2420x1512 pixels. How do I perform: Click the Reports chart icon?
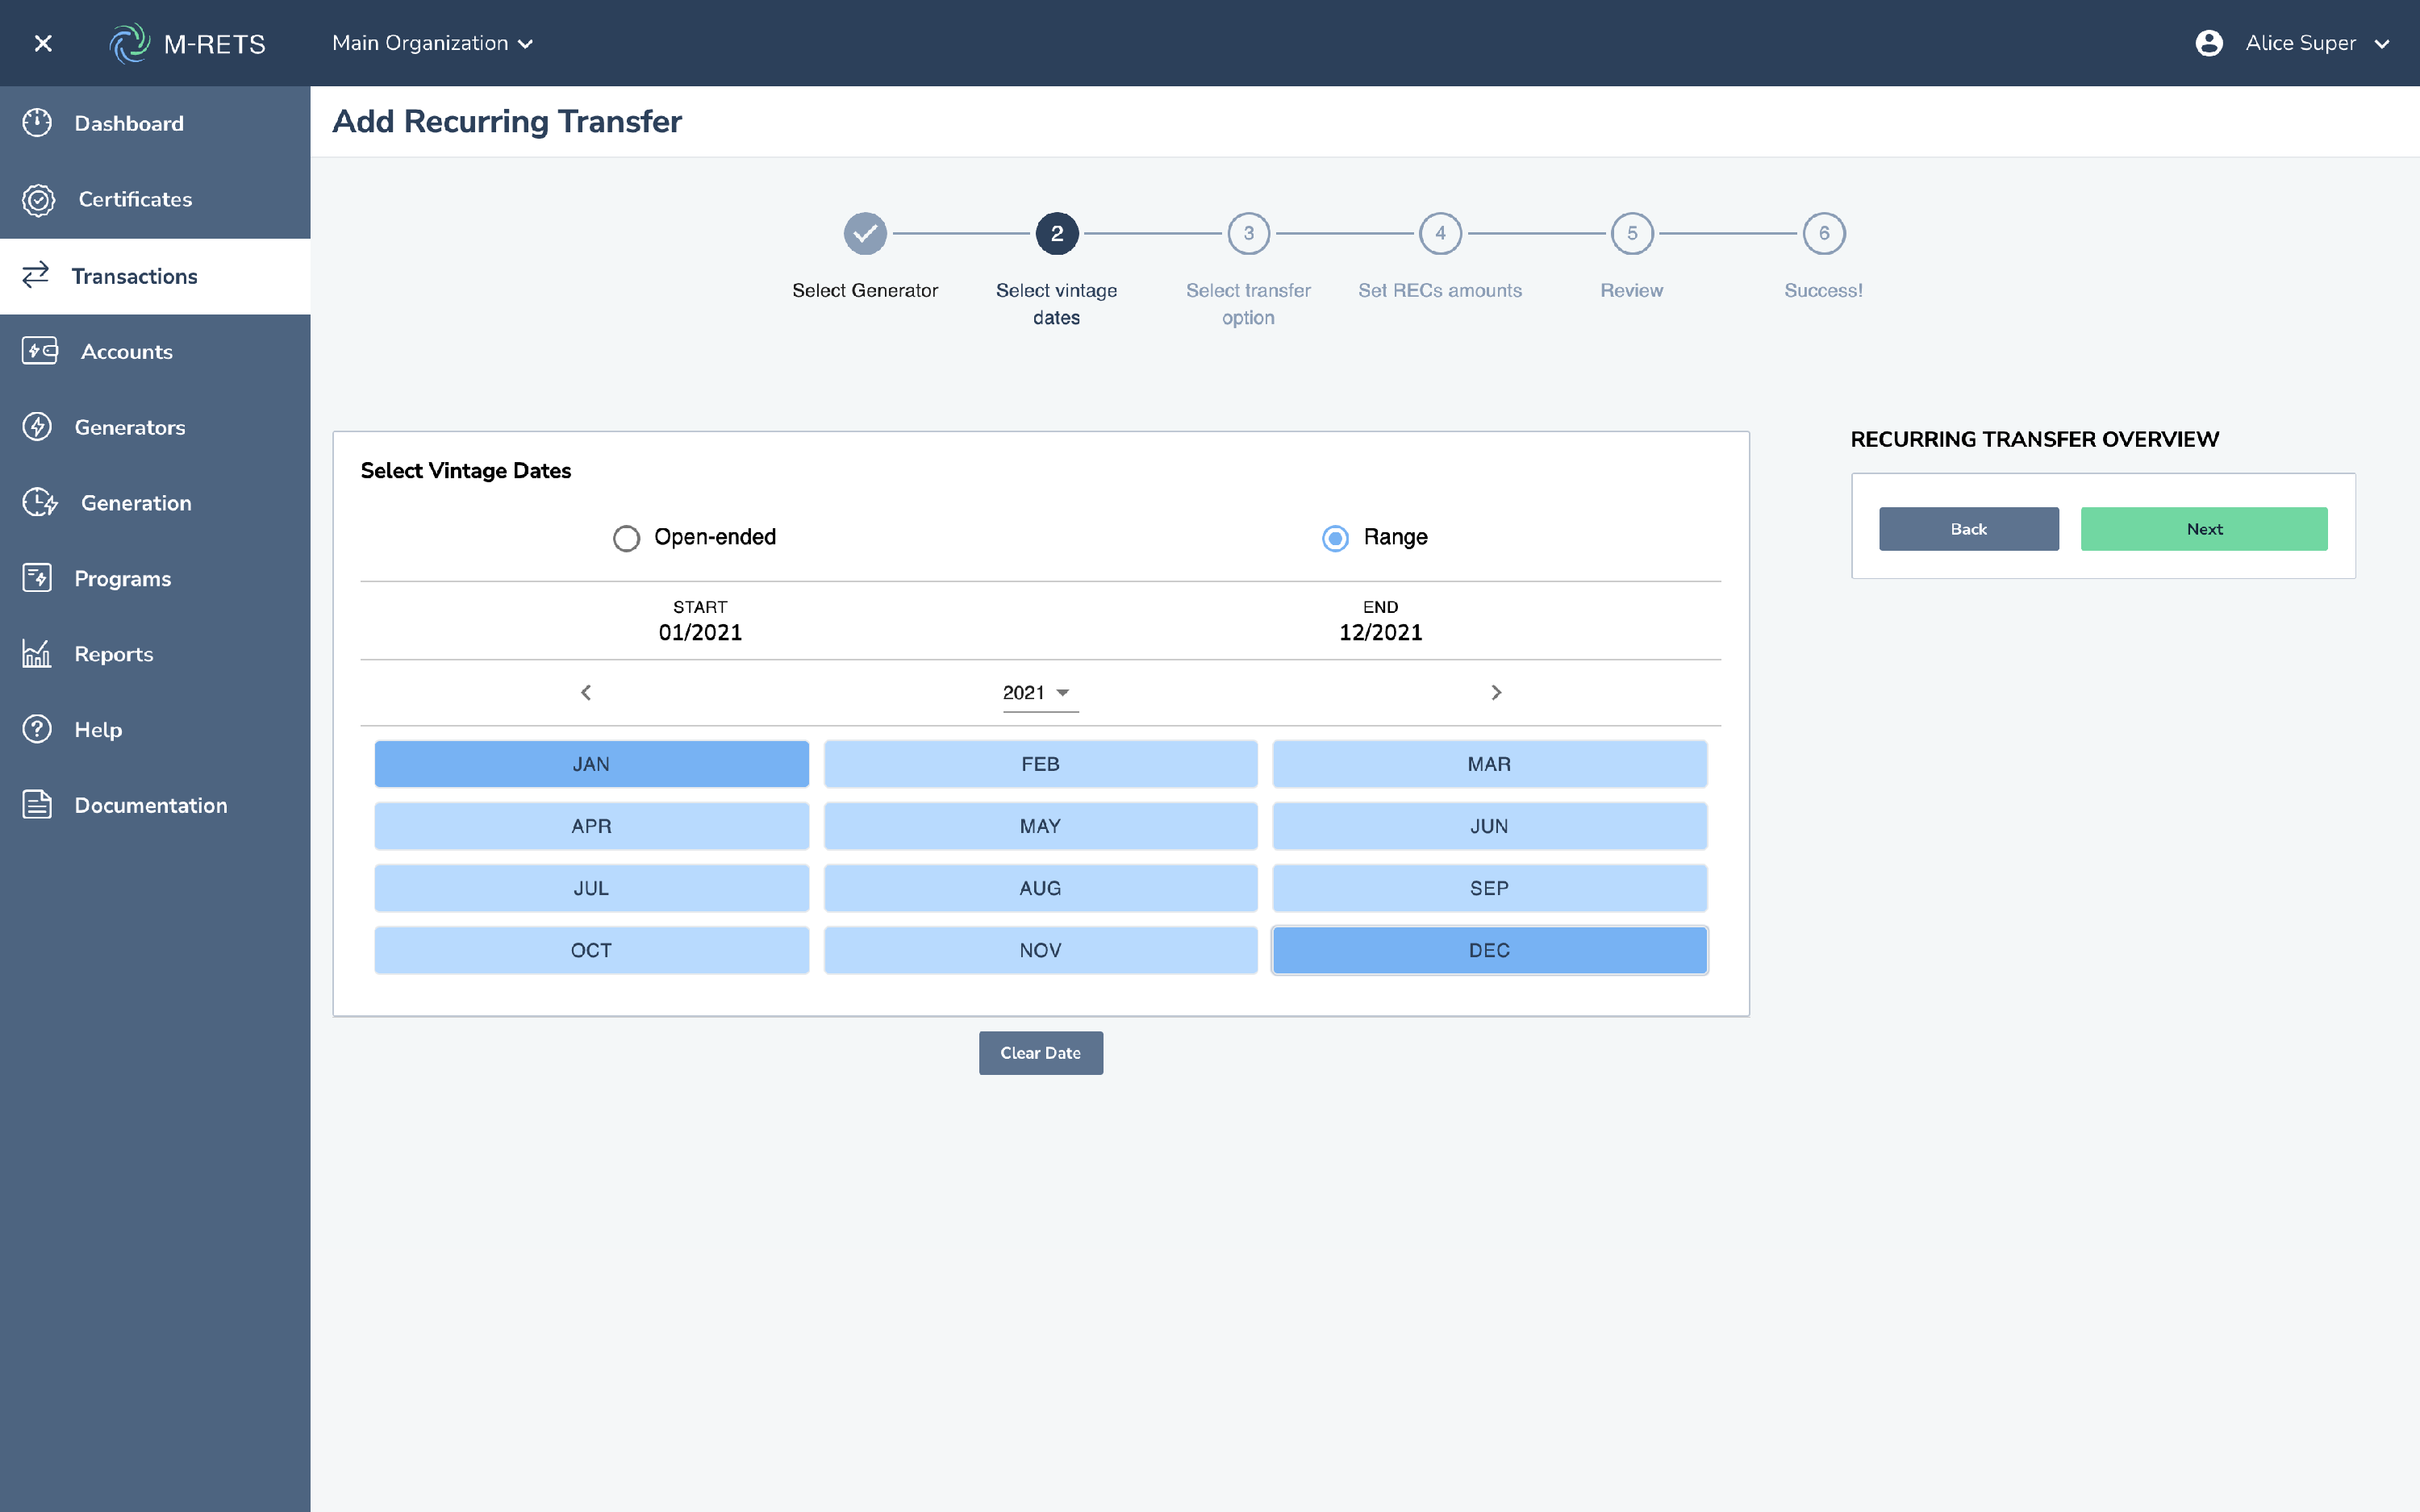[x=37, y=654]
